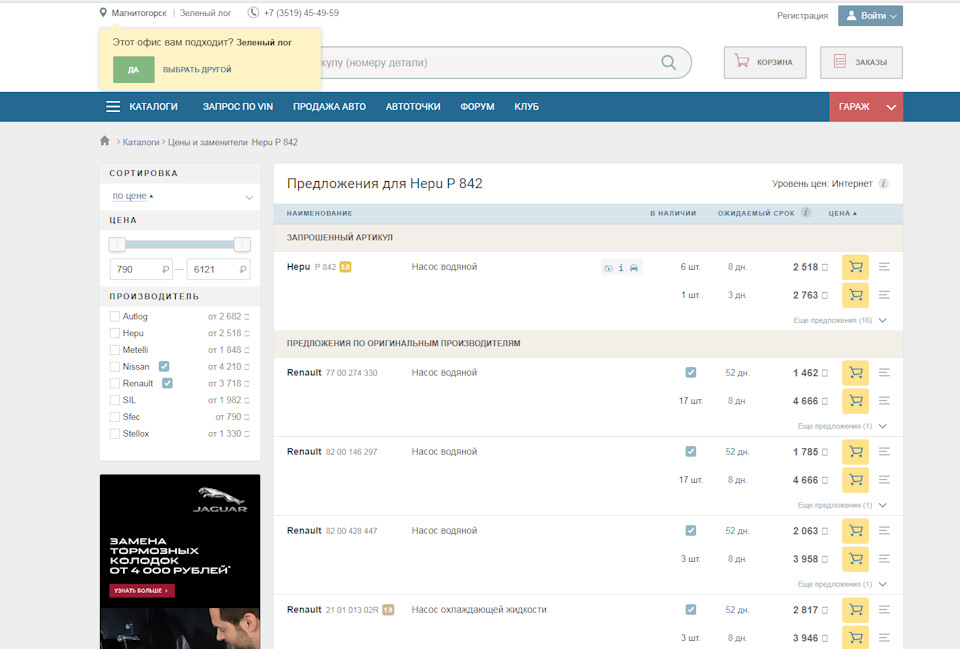Open details lines icon for 2 063 offer

coord(884,531)
